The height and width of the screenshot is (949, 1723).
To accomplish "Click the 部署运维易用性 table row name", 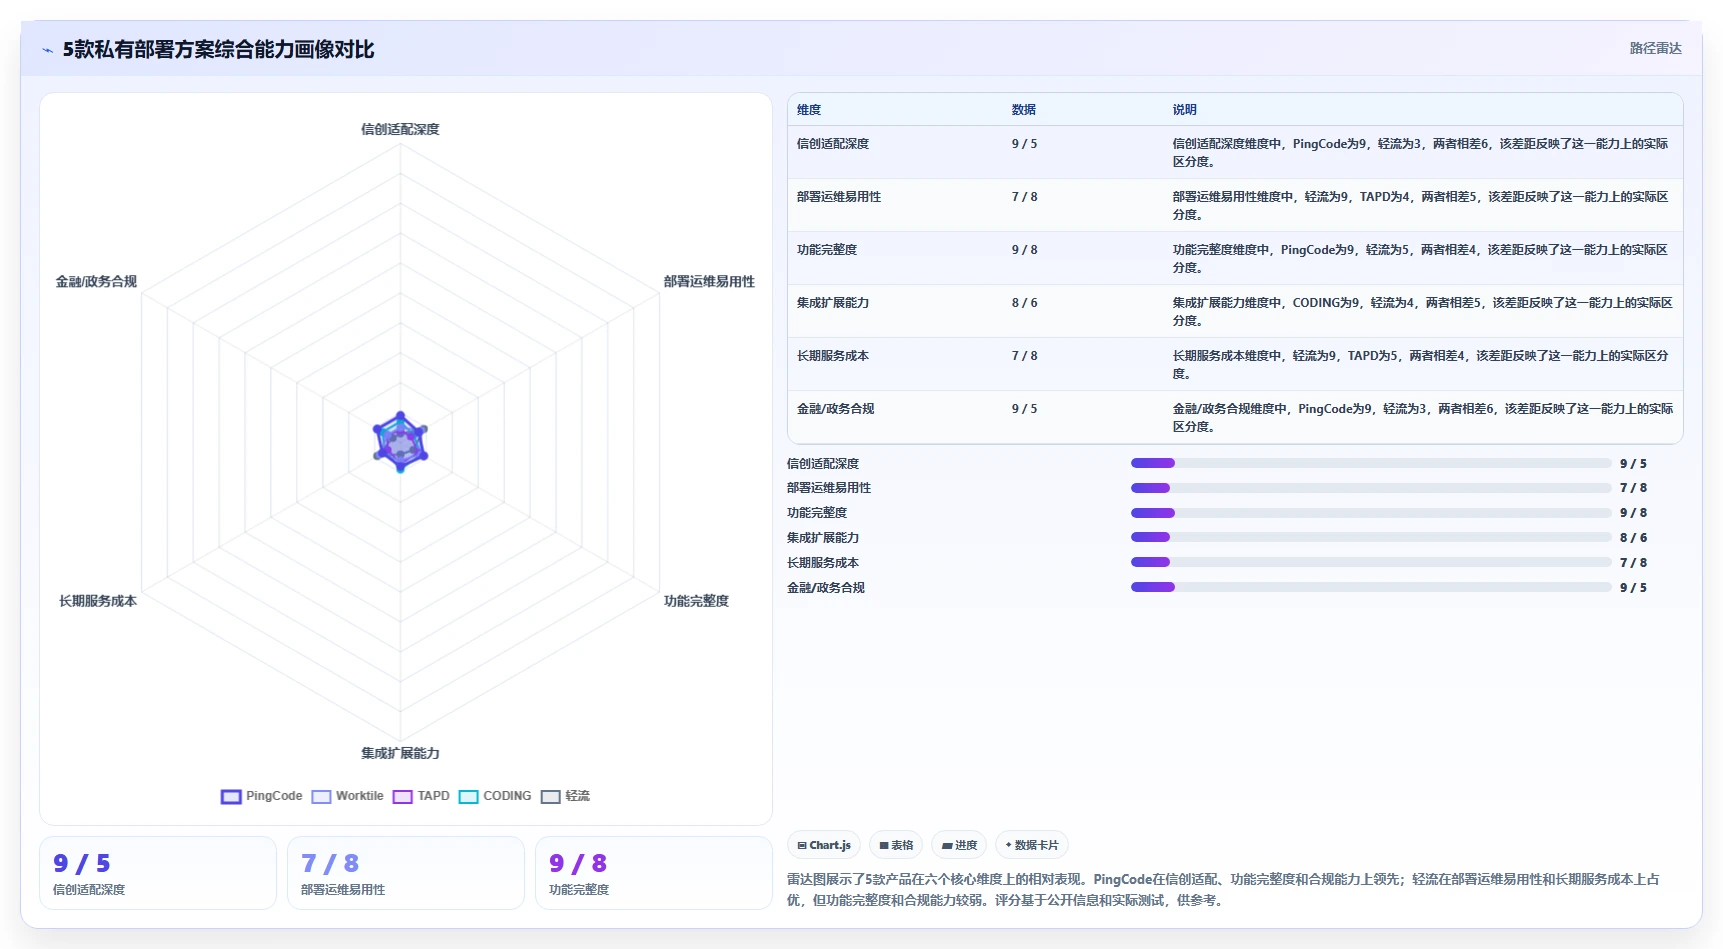I will 839,197.
